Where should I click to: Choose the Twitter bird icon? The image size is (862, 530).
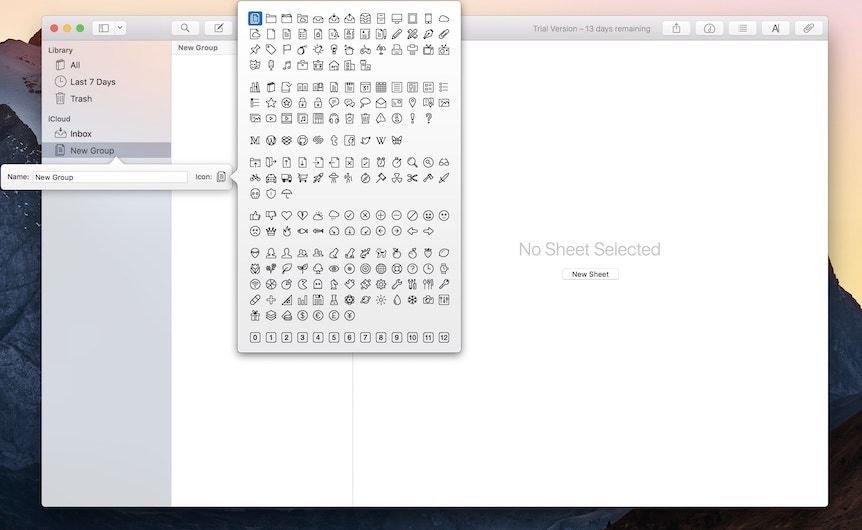[366, 140]
